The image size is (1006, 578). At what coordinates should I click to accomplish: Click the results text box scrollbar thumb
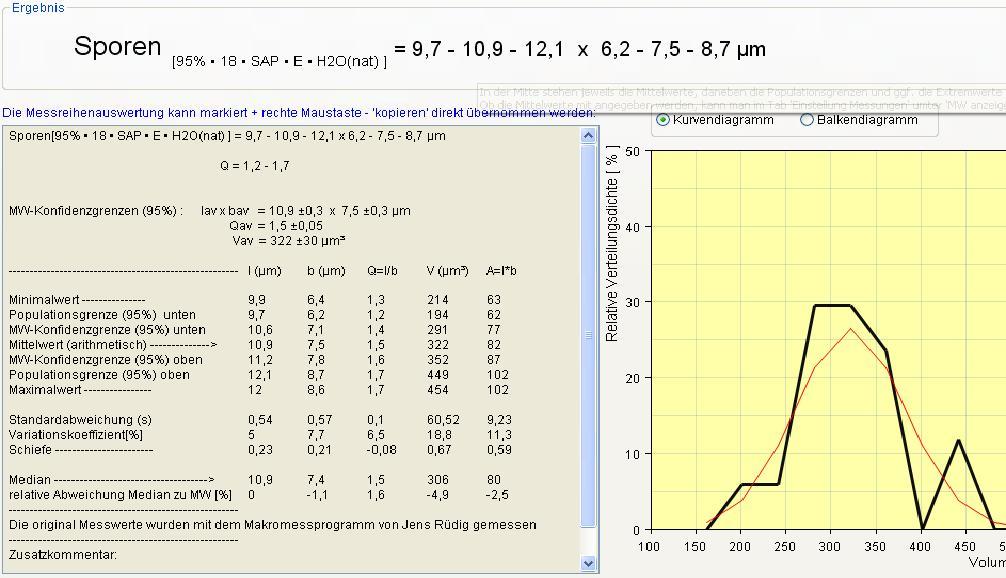click(x=589, y=340)
